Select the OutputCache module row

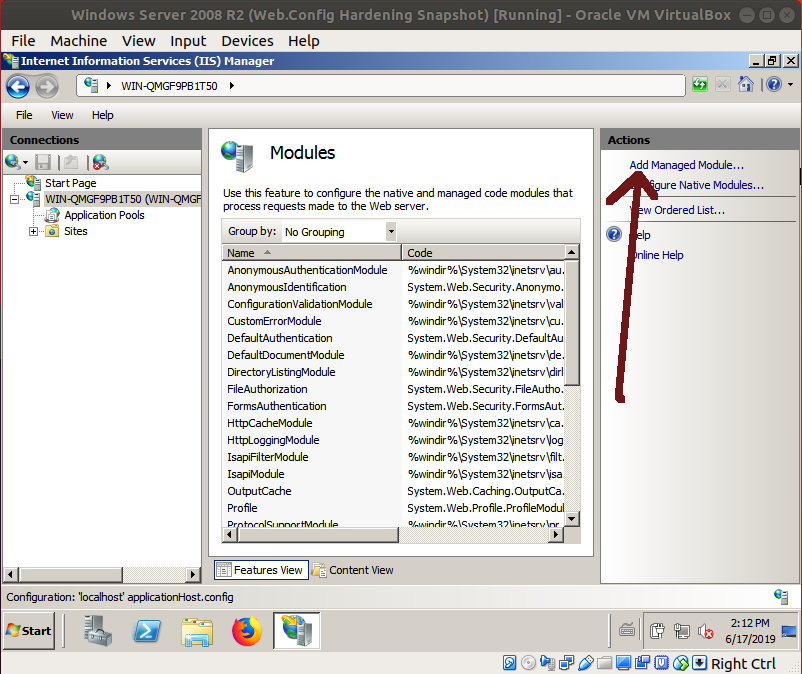click(393, 491)
